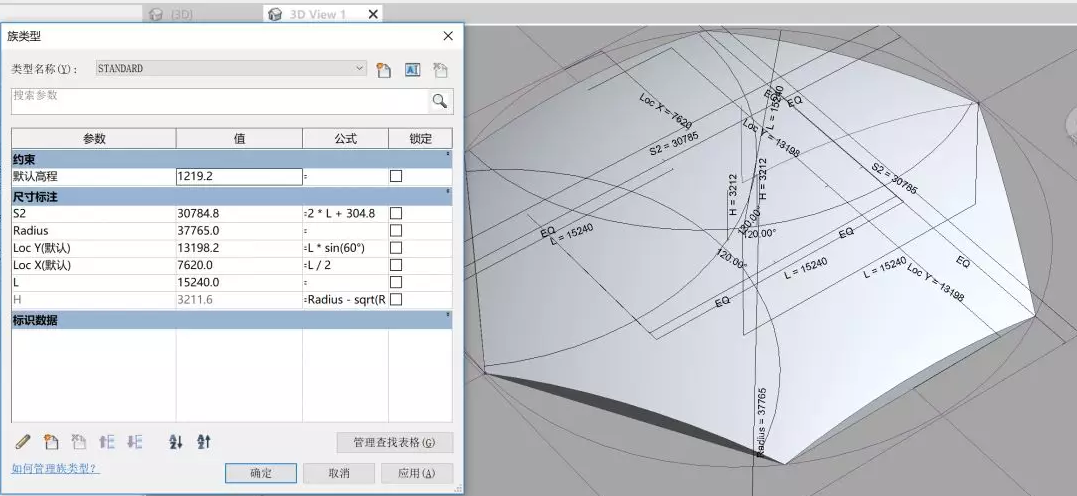Toggle lock checkbox for H row

click(396, 300)
